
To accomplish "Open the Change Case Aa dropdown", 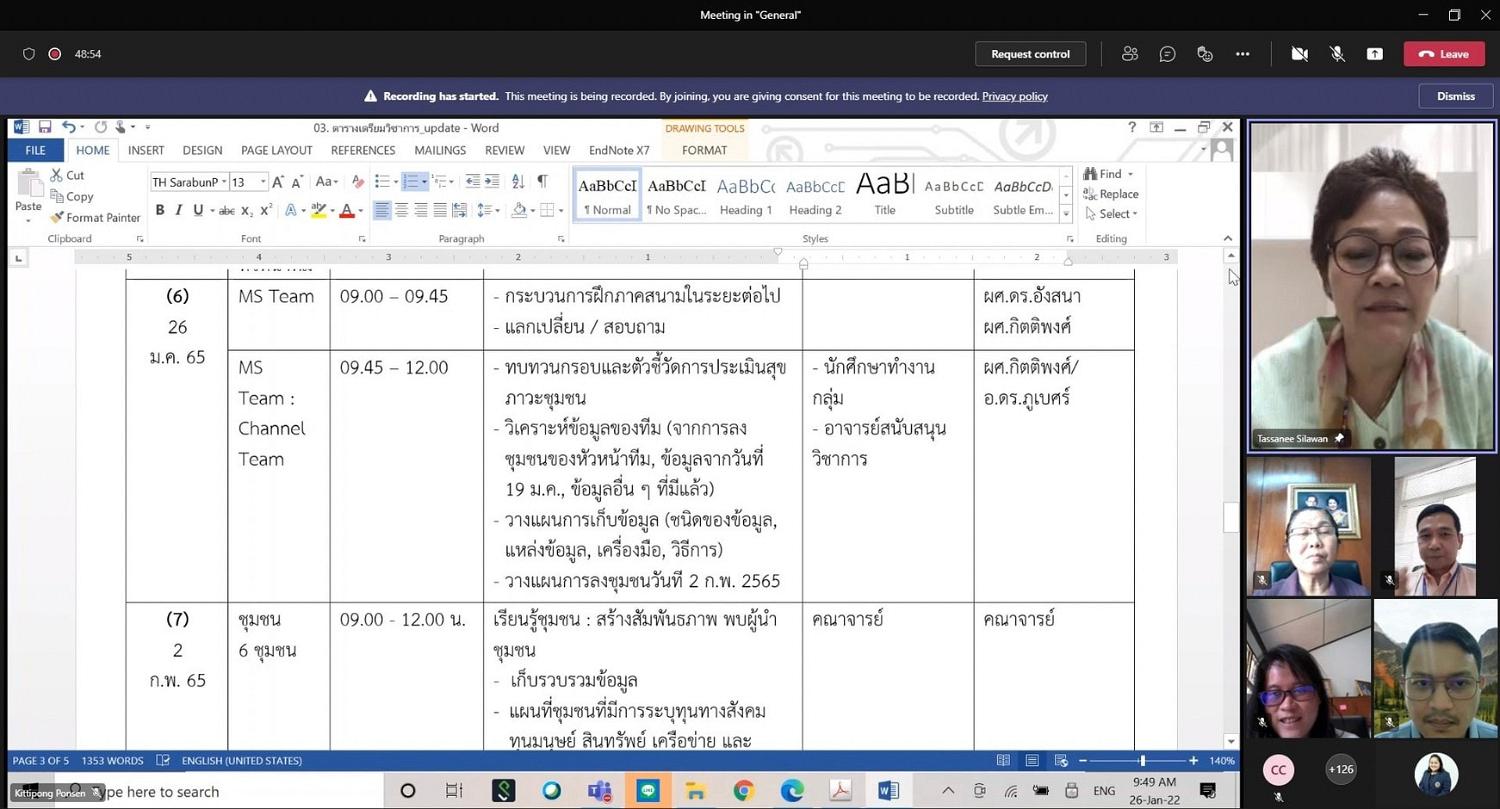I will pyautogui.click(x=327, y=182).
